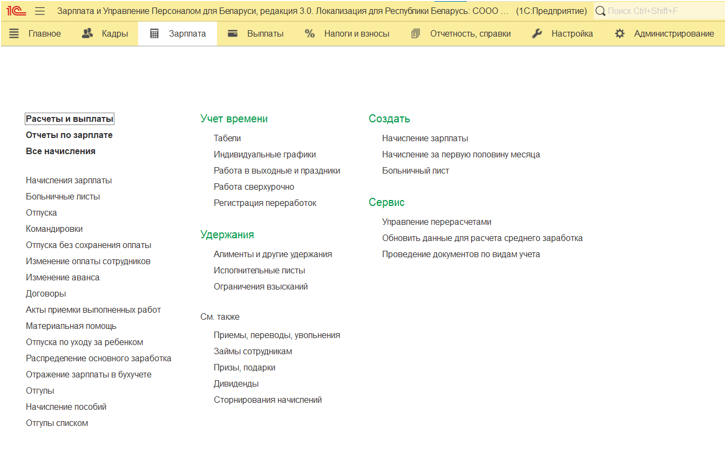Open Работа в выходные и праздники
726x453 pixels.
(x=277, y=170)
